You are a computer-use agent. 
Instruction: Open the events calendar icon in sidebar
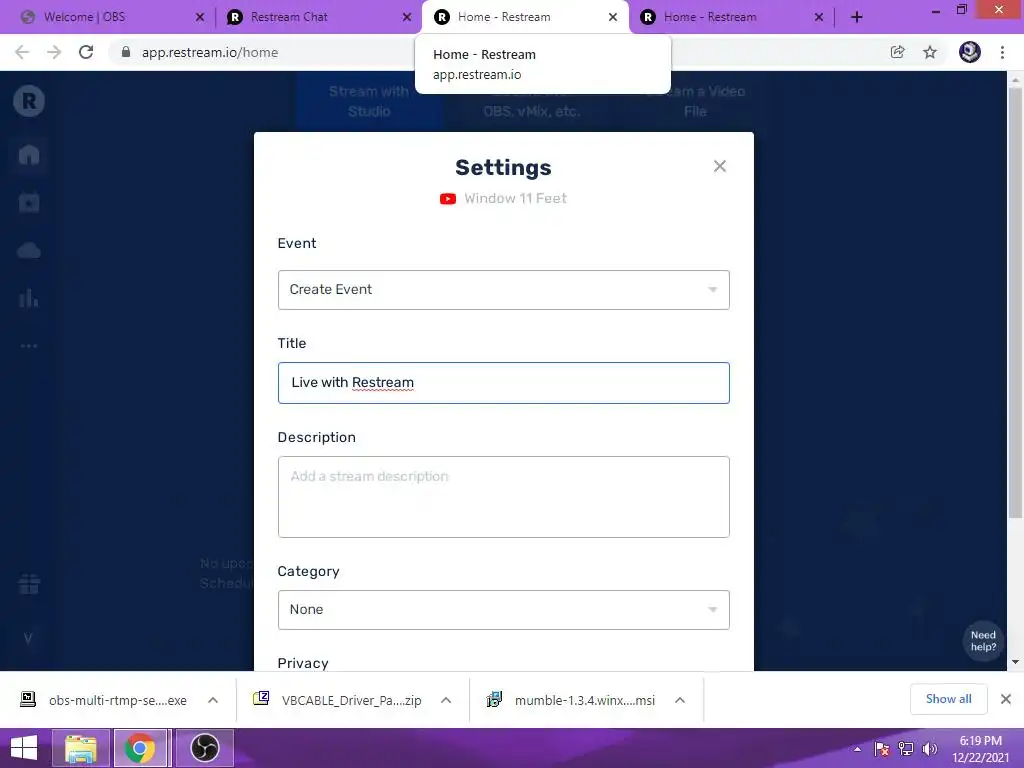tap(29, 203)
